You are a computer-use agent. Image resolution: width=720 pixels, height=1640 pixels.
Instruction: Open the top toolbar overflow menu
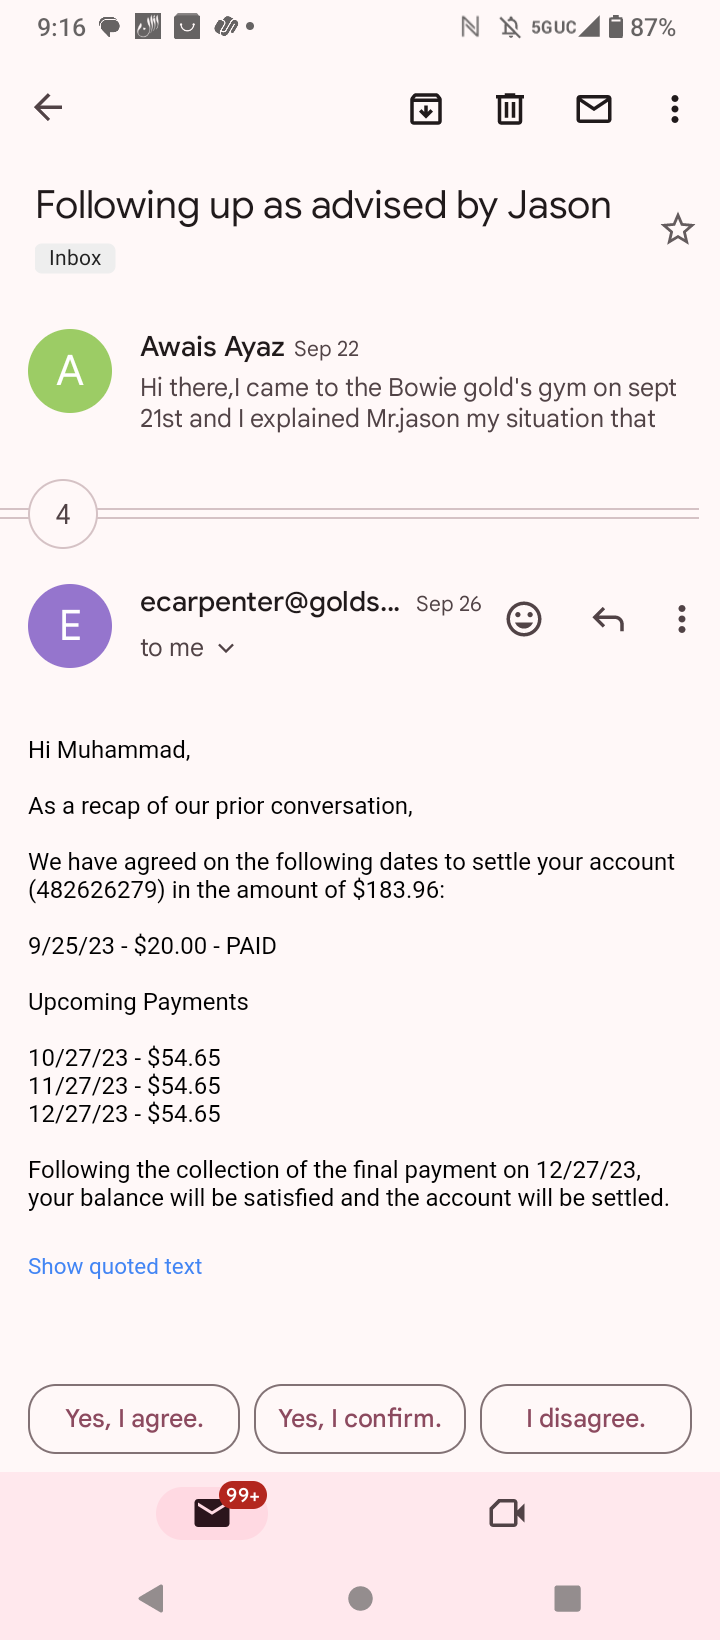coord(675,108)
